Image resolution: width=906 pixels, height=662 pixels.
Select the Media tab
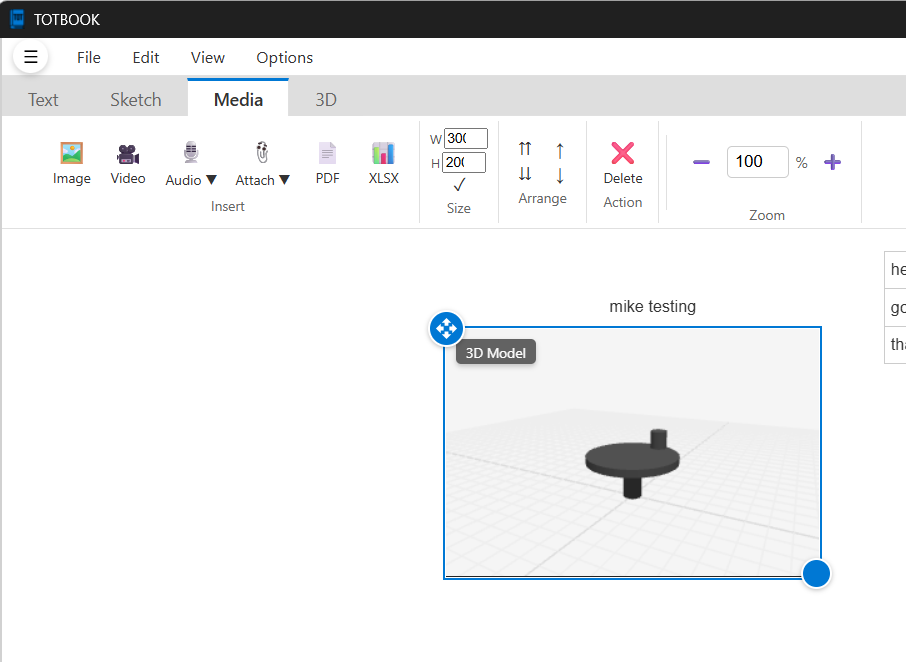tap(238, 98)
